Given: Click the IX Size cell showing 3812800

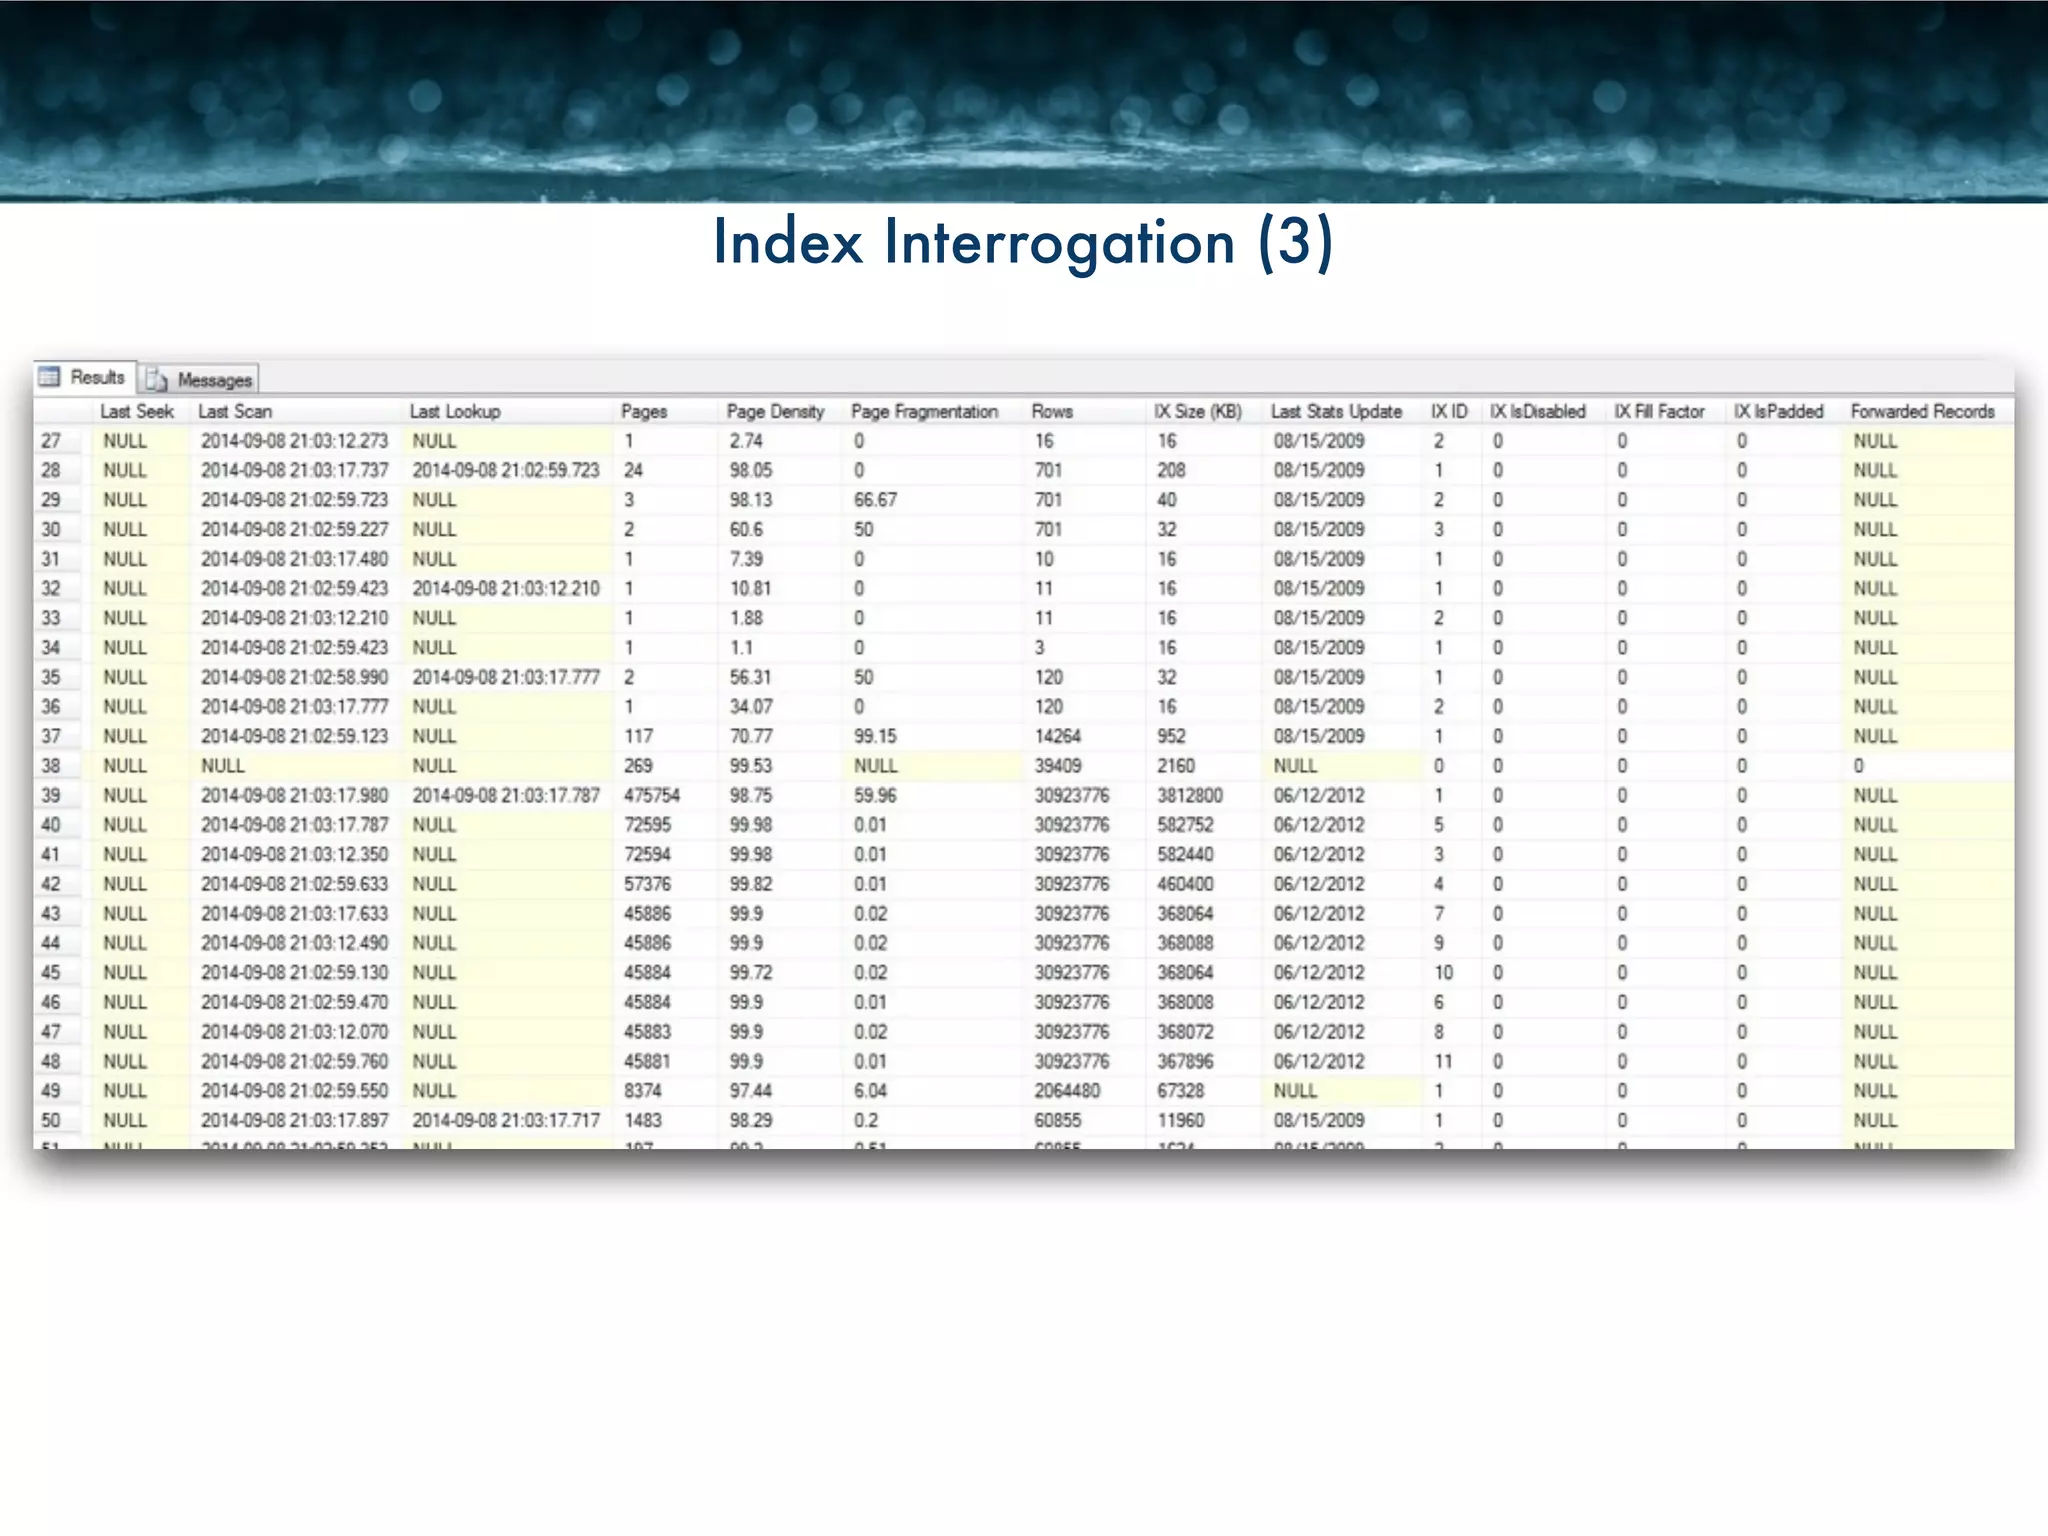Looking at the screenshot, I should coord(1190,796).
